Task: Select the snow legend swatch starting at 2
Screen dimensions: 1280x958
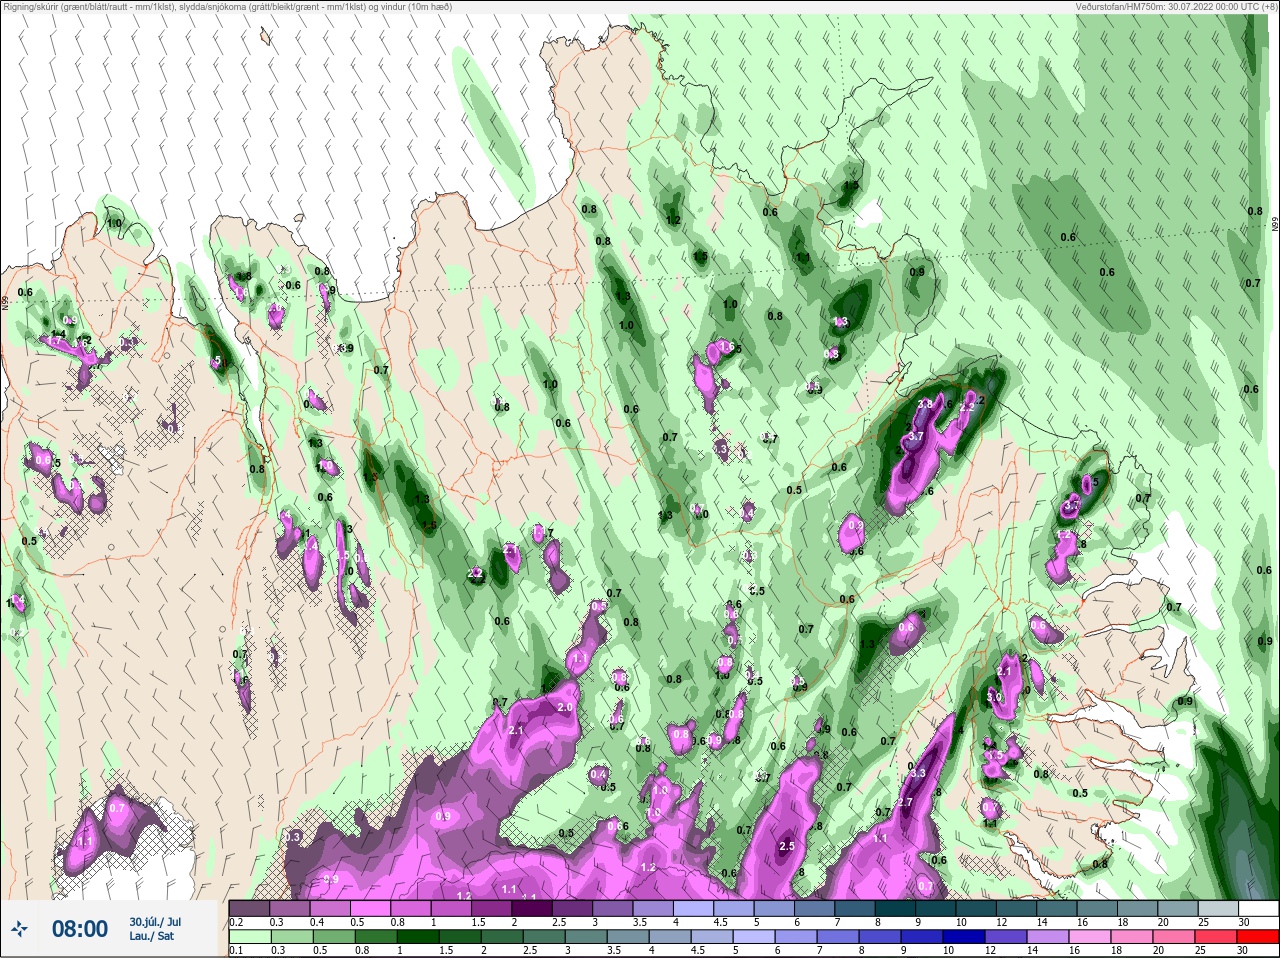Action: (531, 908)
